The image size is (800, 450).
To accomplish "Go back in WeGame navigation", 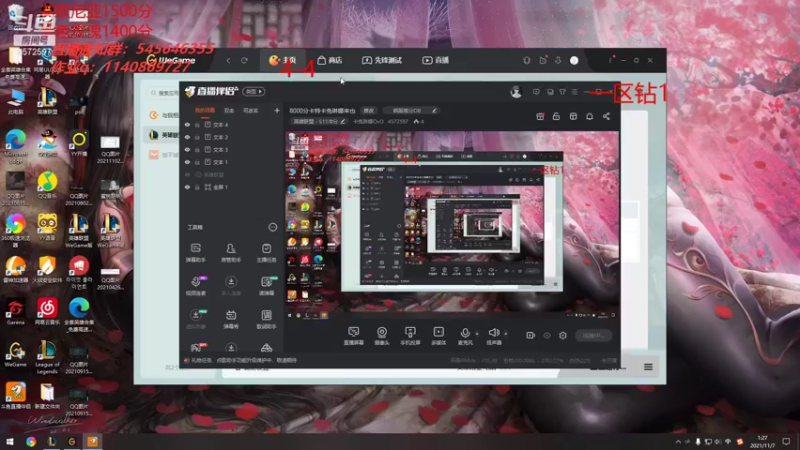I will [228, 60].
